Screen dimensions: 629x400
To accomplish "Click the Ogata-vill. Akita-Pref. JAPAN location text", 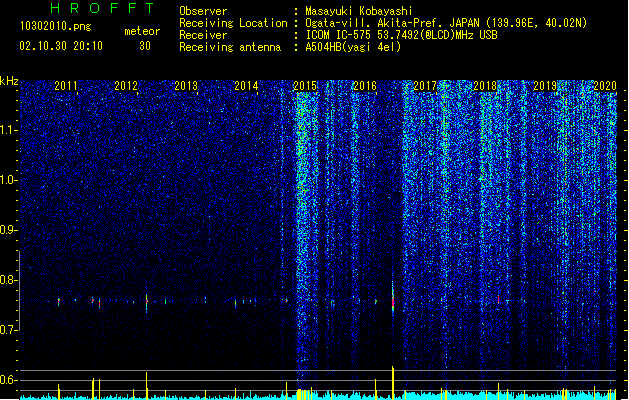I will [x=392, y=23].
